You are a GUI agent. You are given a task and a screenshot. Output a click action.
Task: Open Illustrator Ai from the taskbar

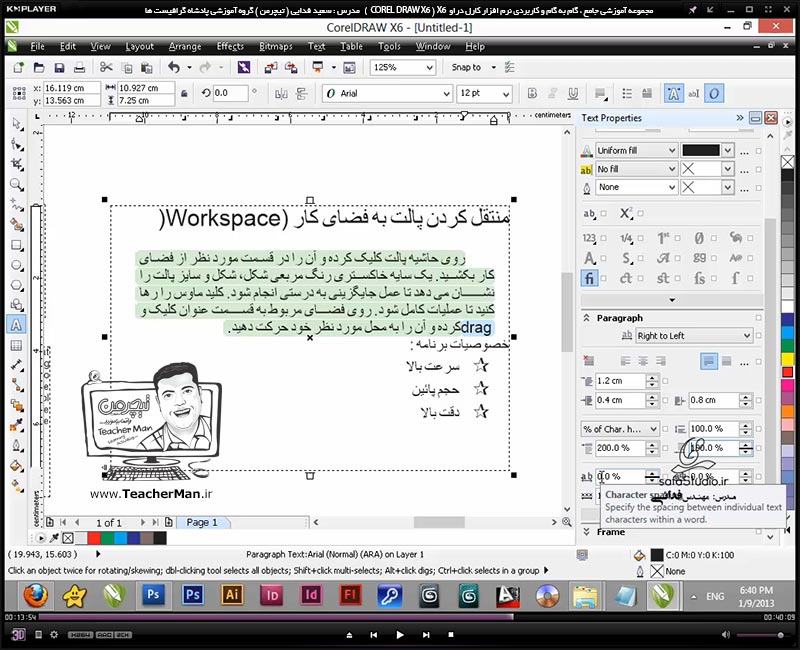[232, 595]
